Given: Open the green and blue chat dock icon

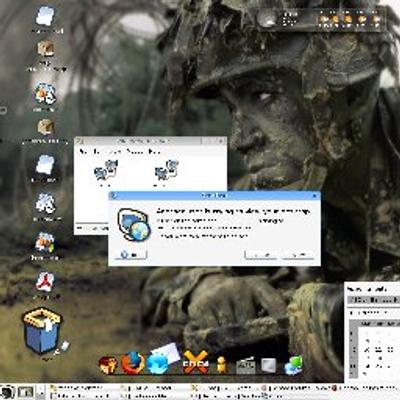Looking at the screenshot, I should (293, 366).
